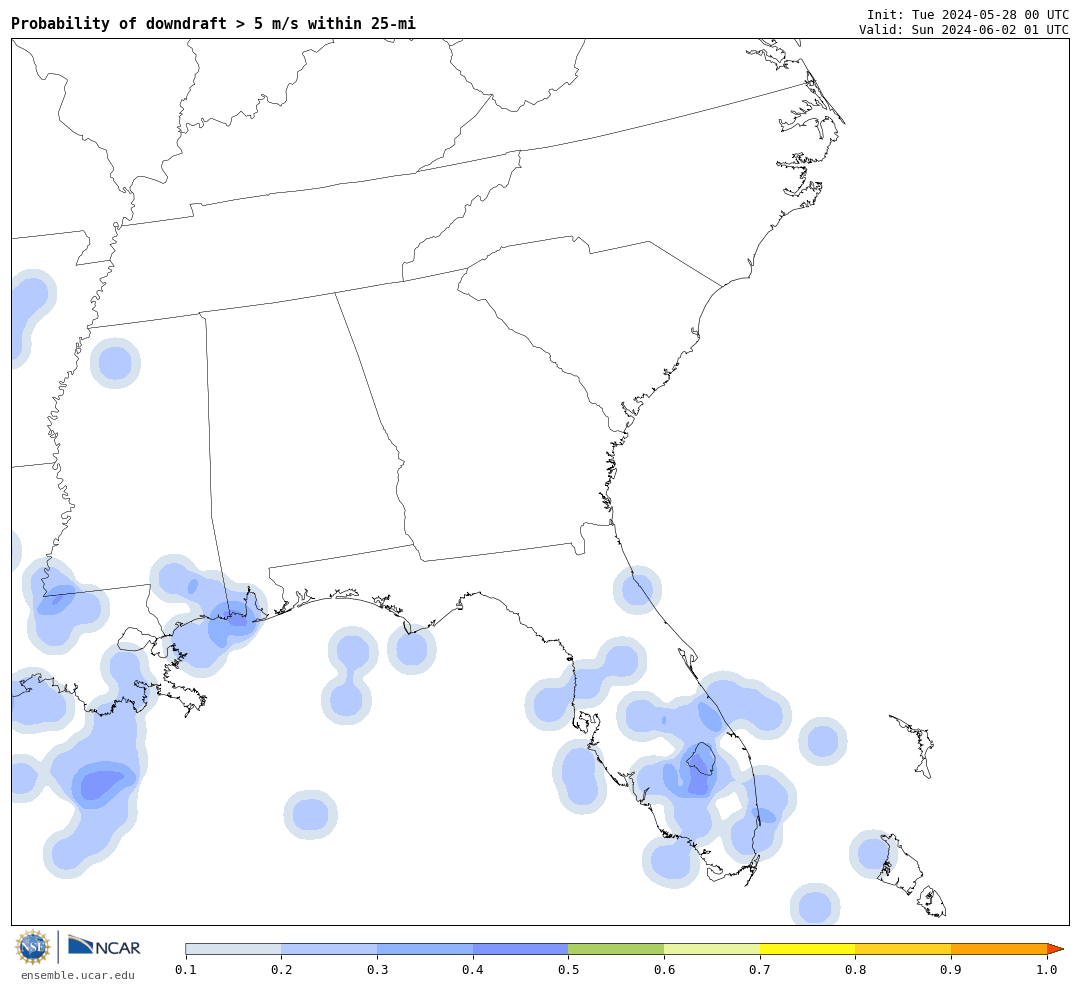Click the NCAR logo
Image resolution: width=1080 pixels, height=988 pixels.
[x=104, y=947]
